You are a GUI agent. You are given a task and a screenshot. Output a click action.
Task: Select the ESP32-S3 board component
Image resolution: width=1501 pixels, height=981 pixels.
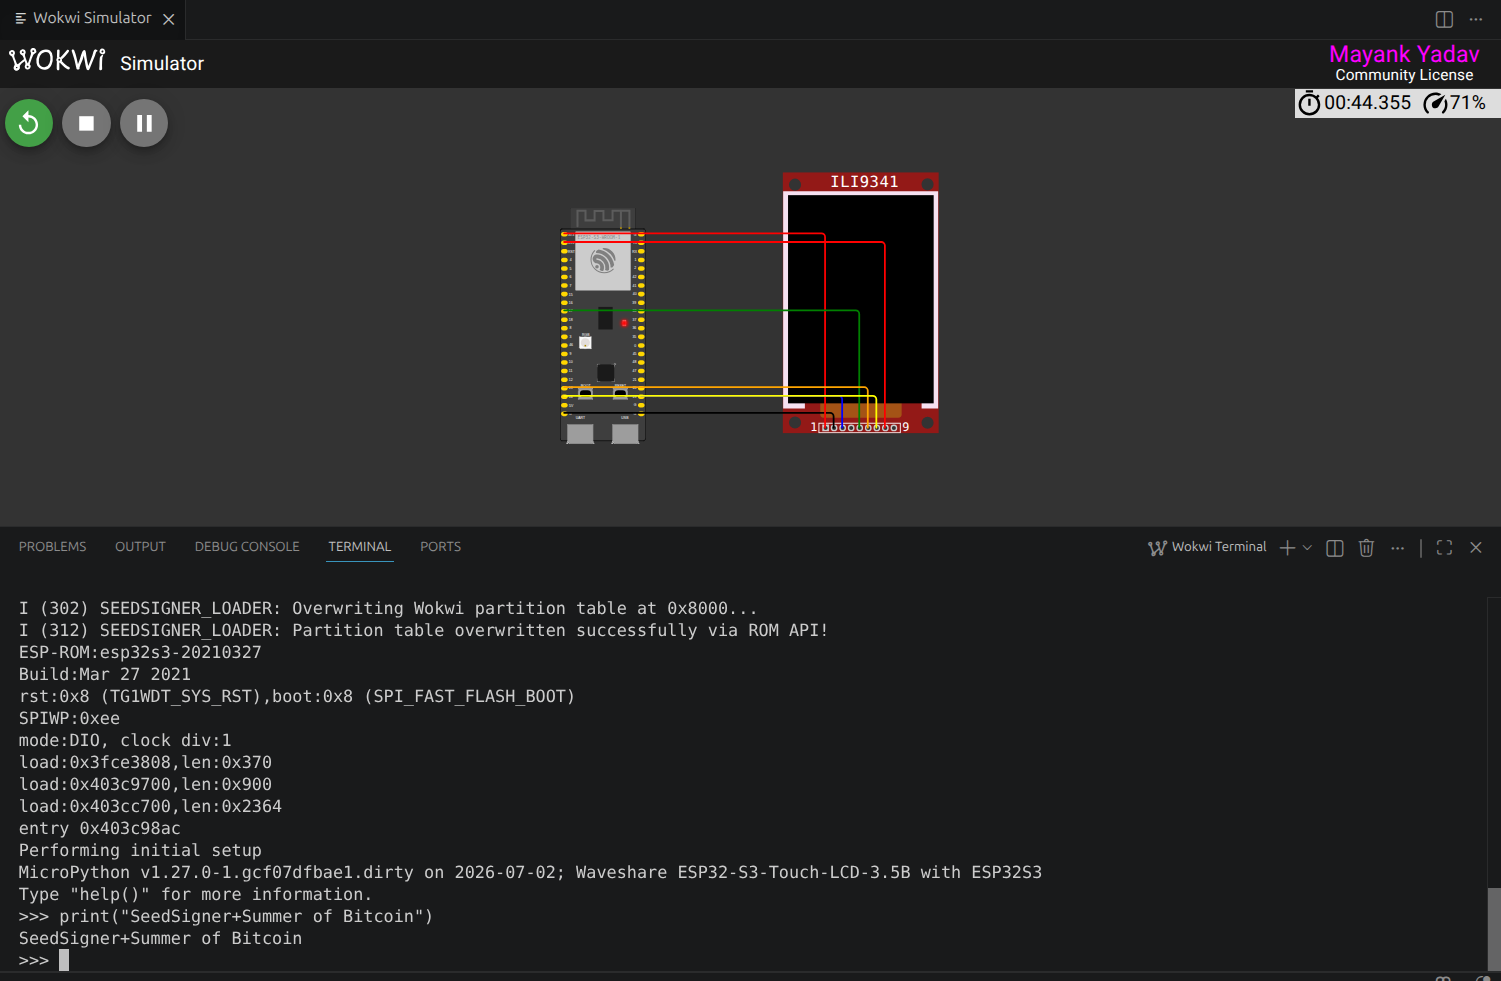(603, 325)
